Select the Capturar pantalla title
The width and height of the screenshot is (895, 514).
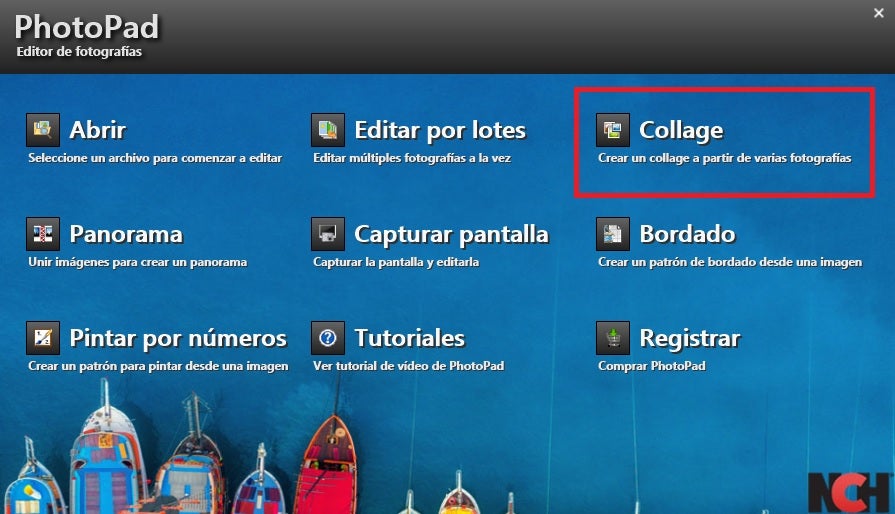[x=451, y=235]
